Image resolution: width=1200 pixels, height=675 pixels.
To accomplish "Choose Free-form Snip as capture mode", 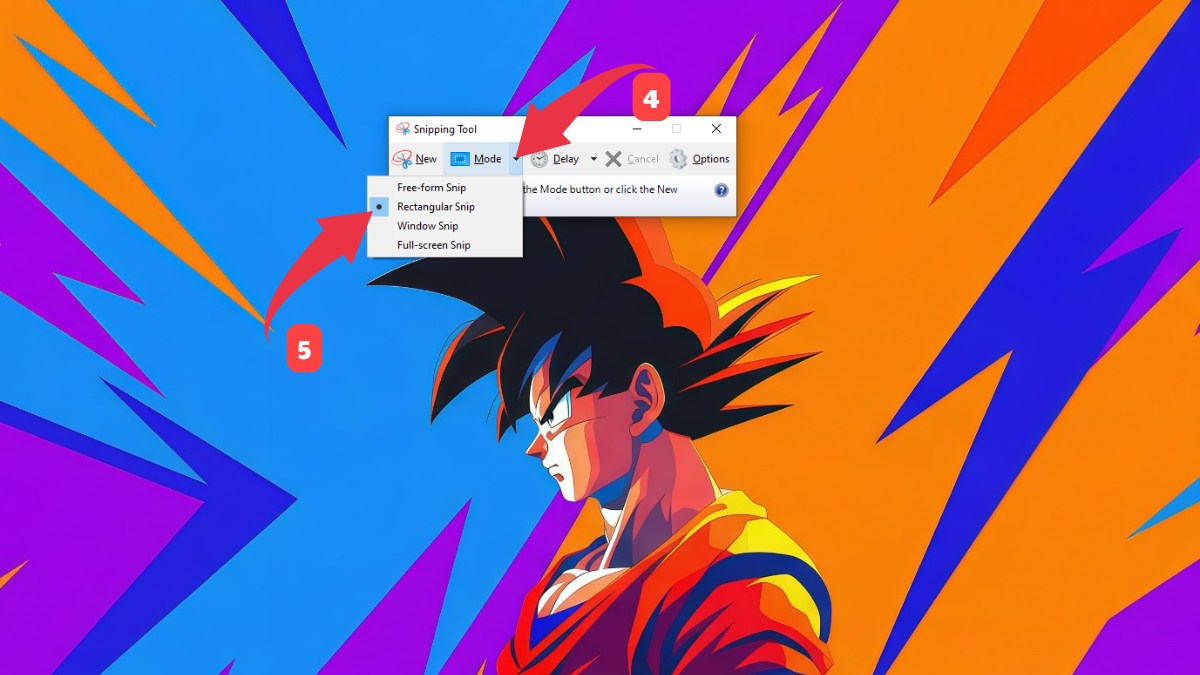I will click(431, 188).
